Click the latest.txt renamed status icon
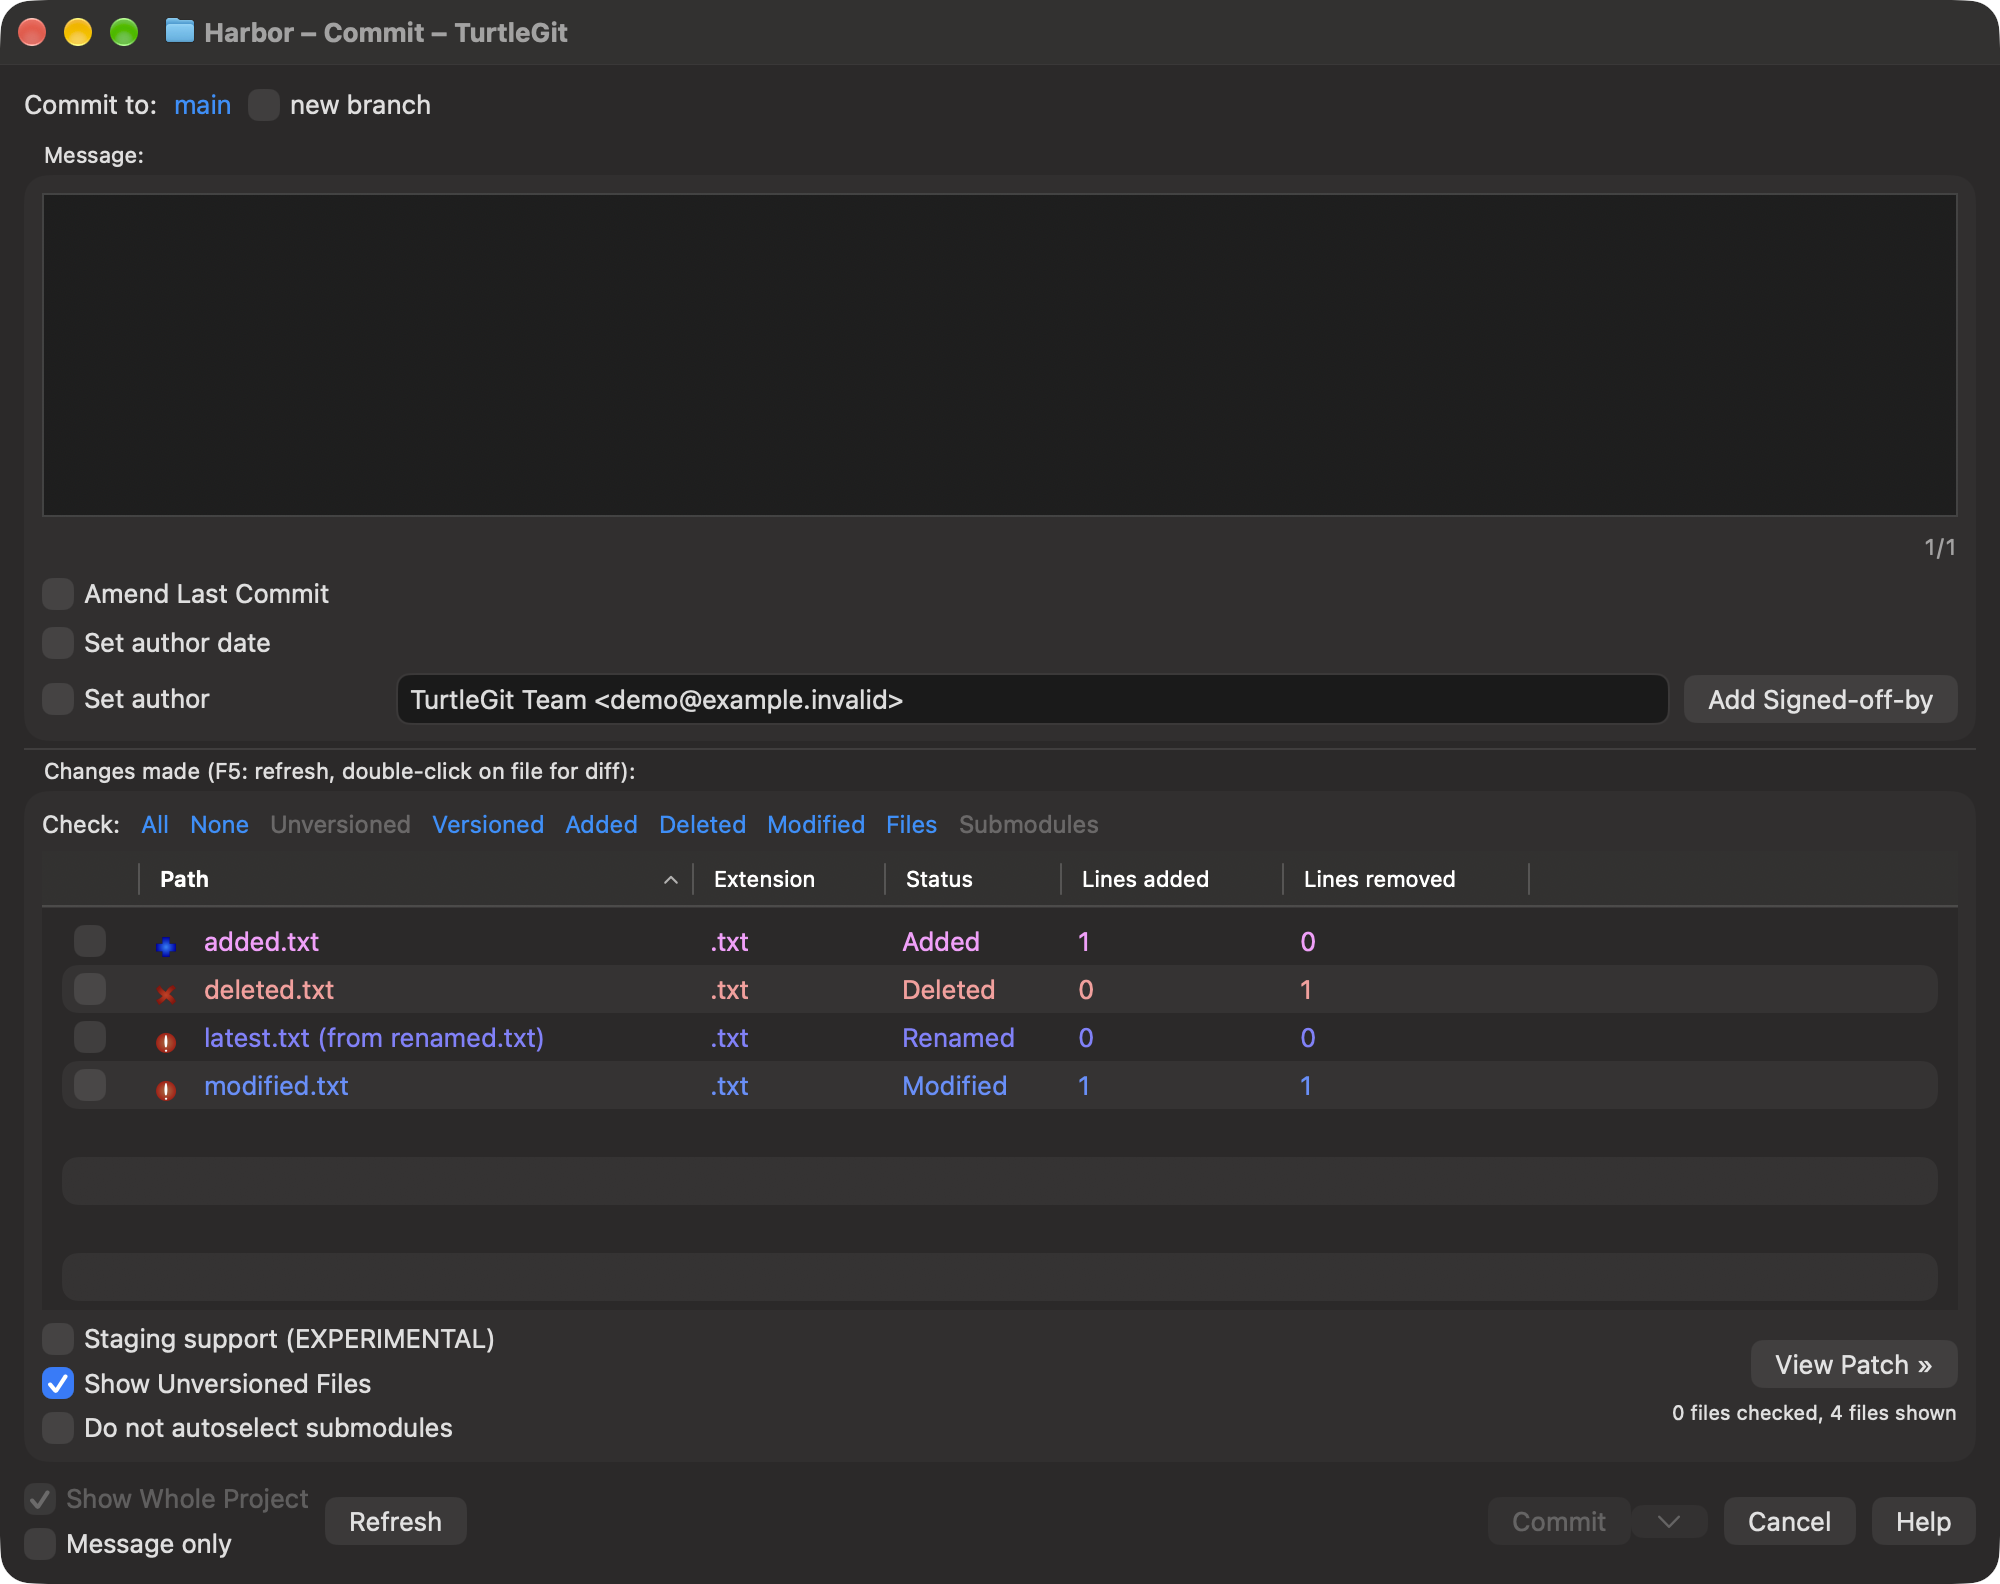The image size is (2000, 1584). click(166, 1041)
